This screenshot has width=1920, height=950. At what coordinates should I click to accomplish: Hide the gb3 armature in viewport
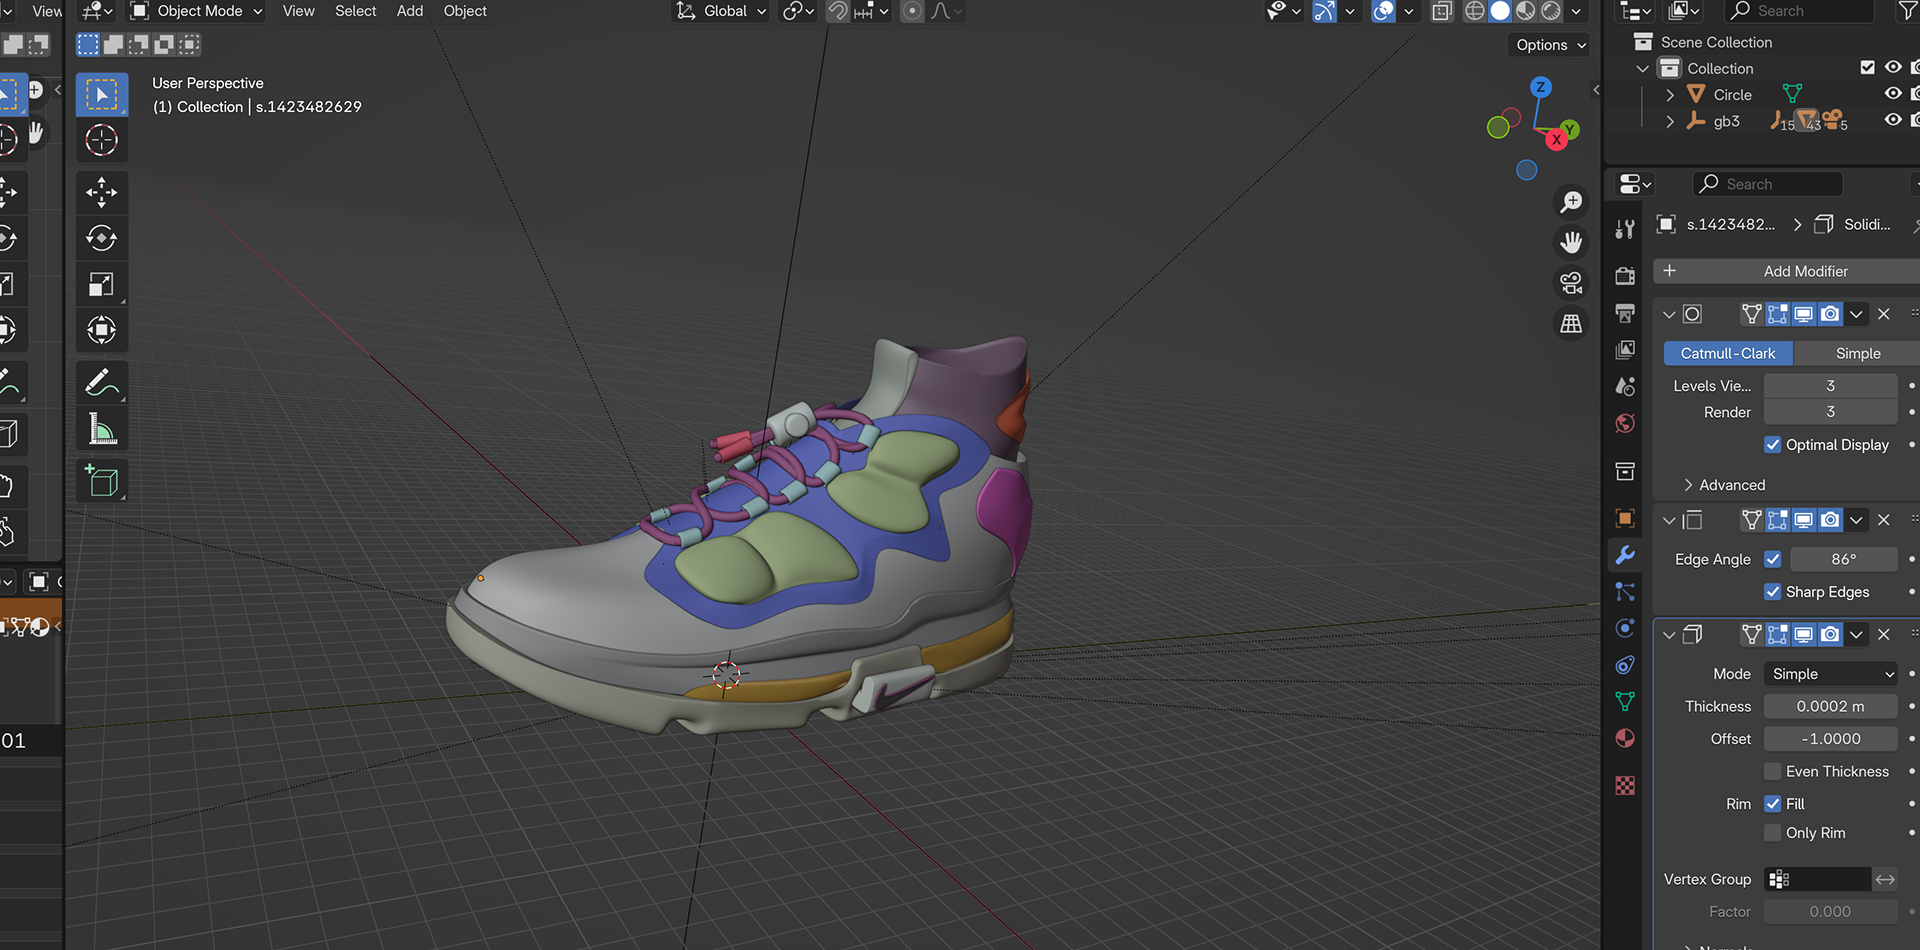(1893, 120)
